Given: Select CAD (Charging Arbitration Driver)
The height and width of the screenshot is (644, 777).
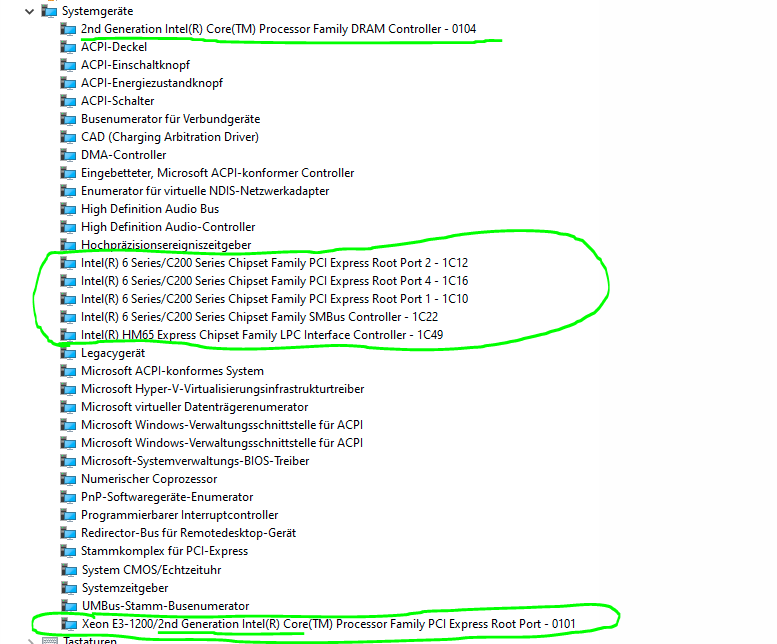Looking at the screenshot, I should coord(170,137).
